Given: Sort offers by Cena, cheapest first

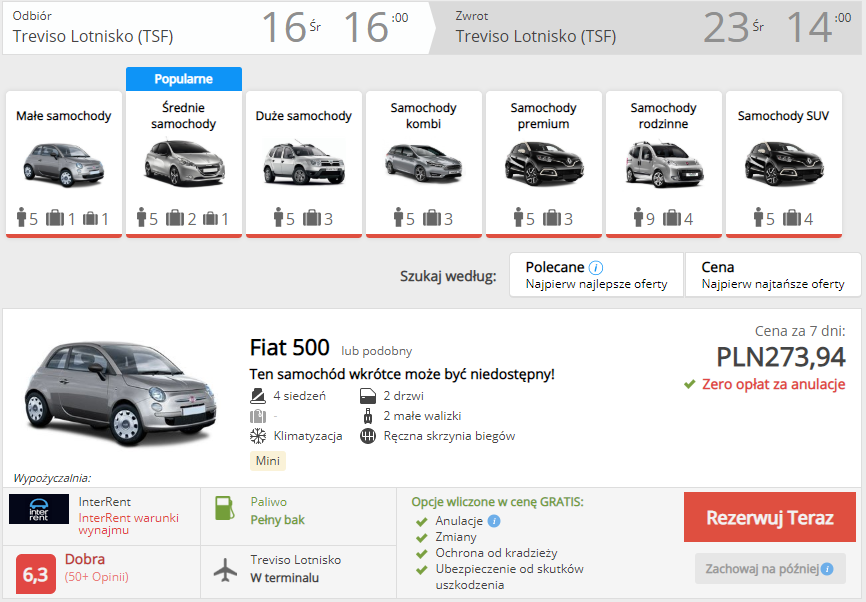Looking at the screenshot, I should (x=773, y=275).
